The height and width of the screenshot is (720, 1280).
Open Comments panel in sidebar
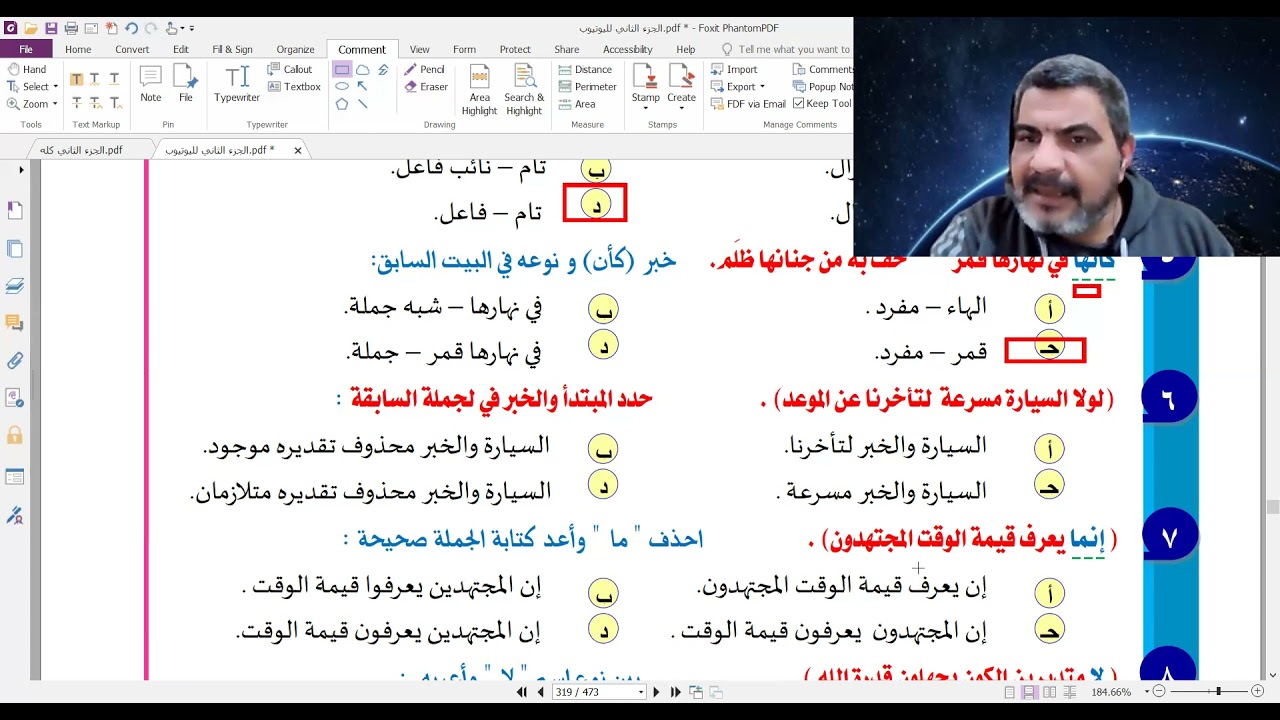tap(15, 322)
